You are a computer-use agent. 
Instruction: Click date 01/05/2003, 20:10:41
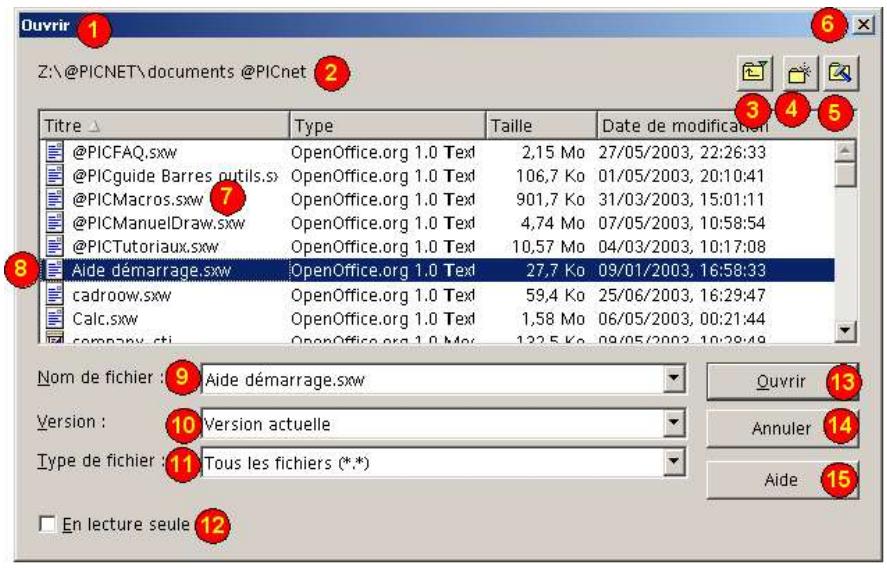682,176
